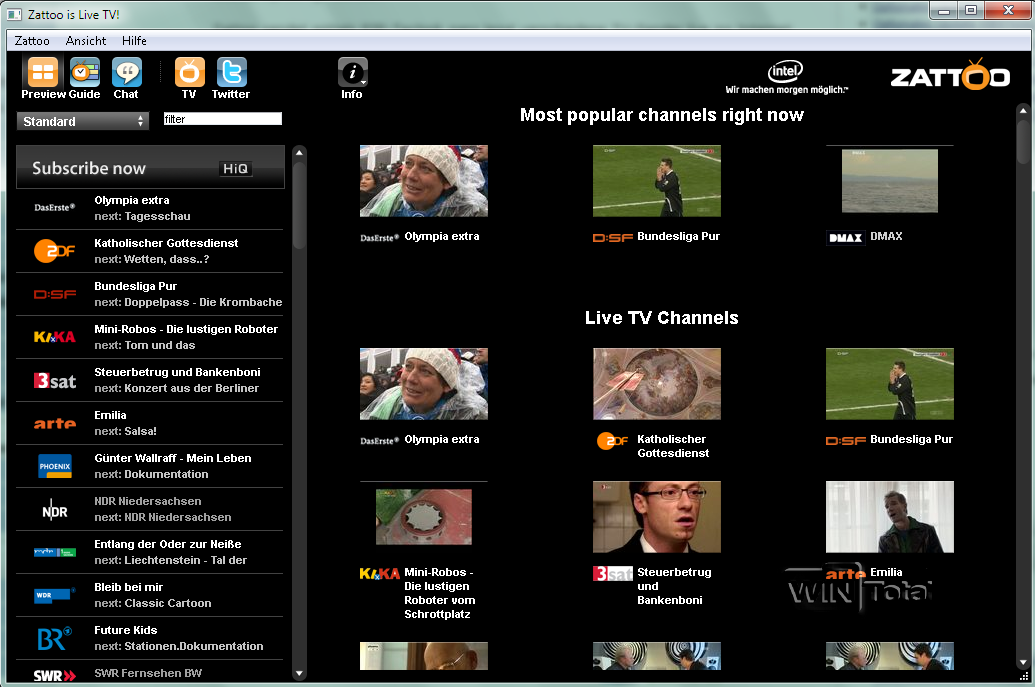Image resolution: width=1035 pixels, height=687 pixels.
Task: Click the Intel sponsor logo
Action: [x=786, y=77]
